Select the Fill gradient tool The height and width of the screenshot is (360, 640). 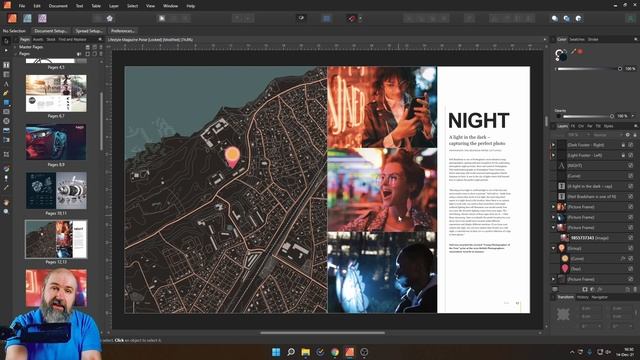click(x=6, y=169)
